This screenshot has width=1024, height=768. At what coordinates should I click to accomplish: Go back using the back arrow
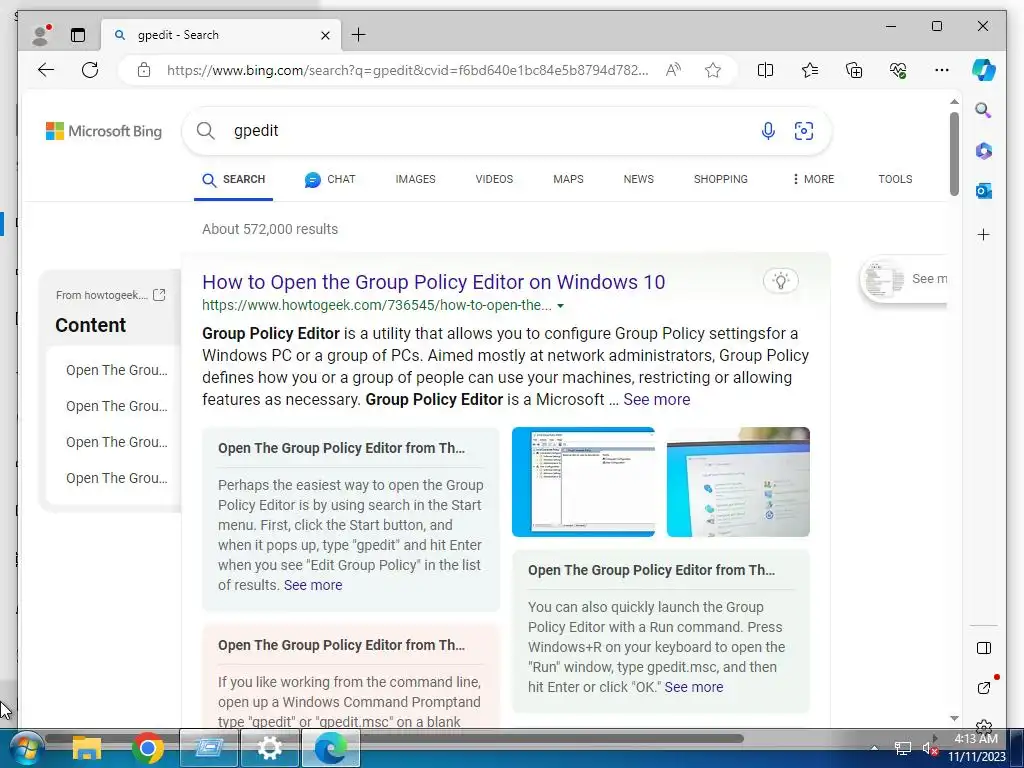[46, 70]
